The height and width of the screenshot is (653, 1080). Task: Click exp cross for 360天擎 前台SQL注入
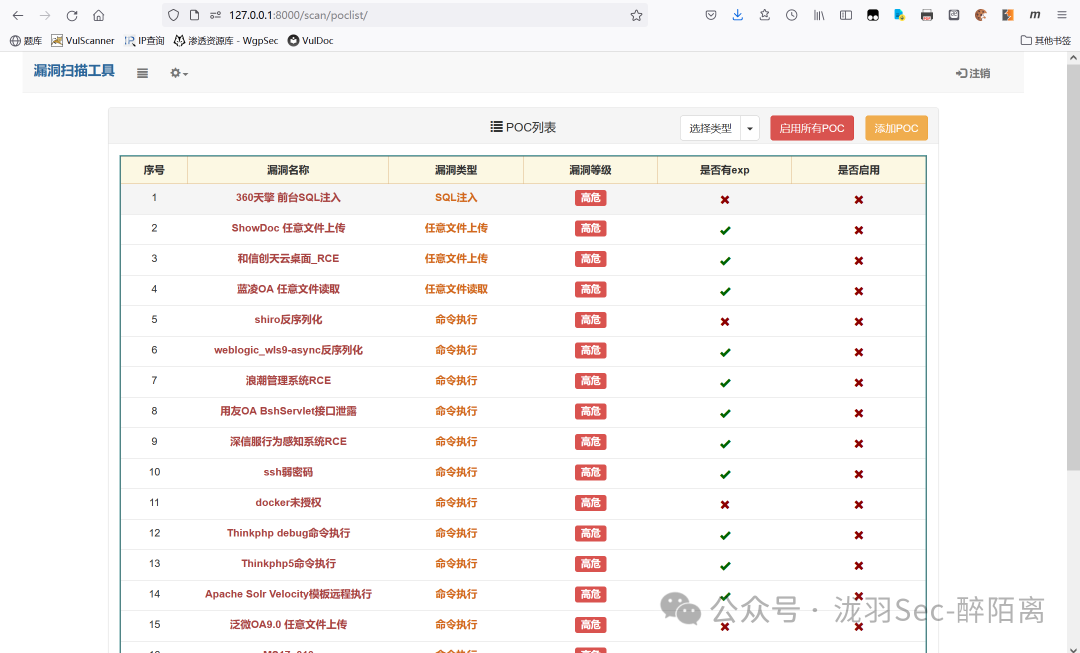(x=725, y=200)
